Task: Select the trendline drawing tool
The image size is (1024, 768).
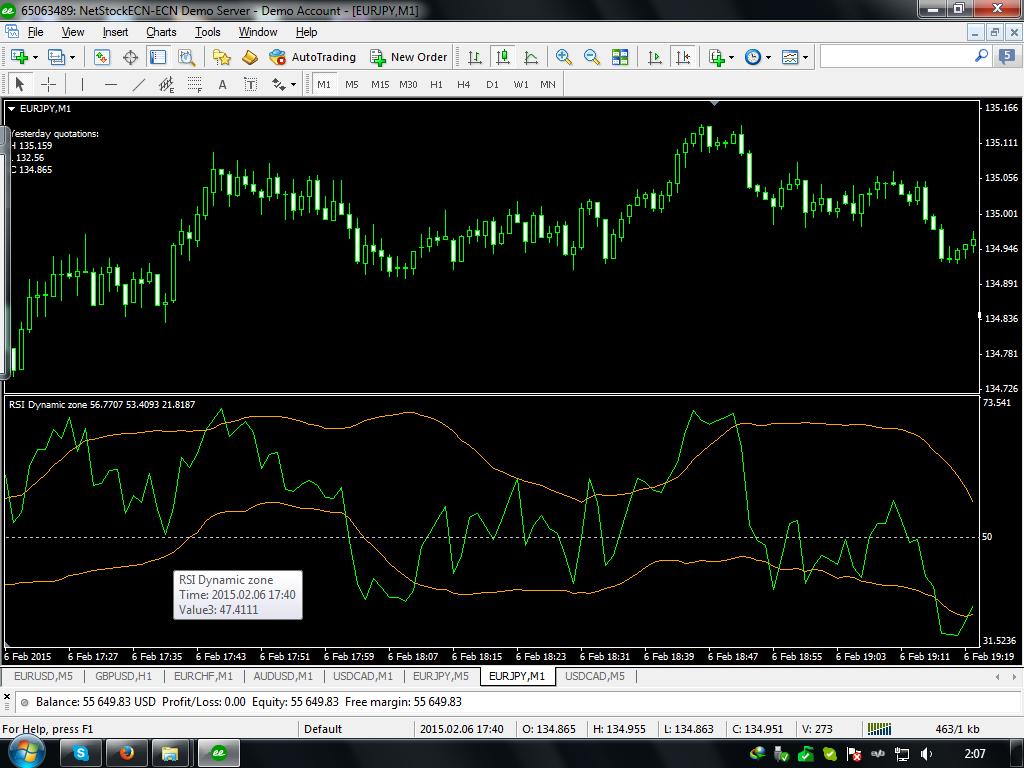Action: (138, 84)
